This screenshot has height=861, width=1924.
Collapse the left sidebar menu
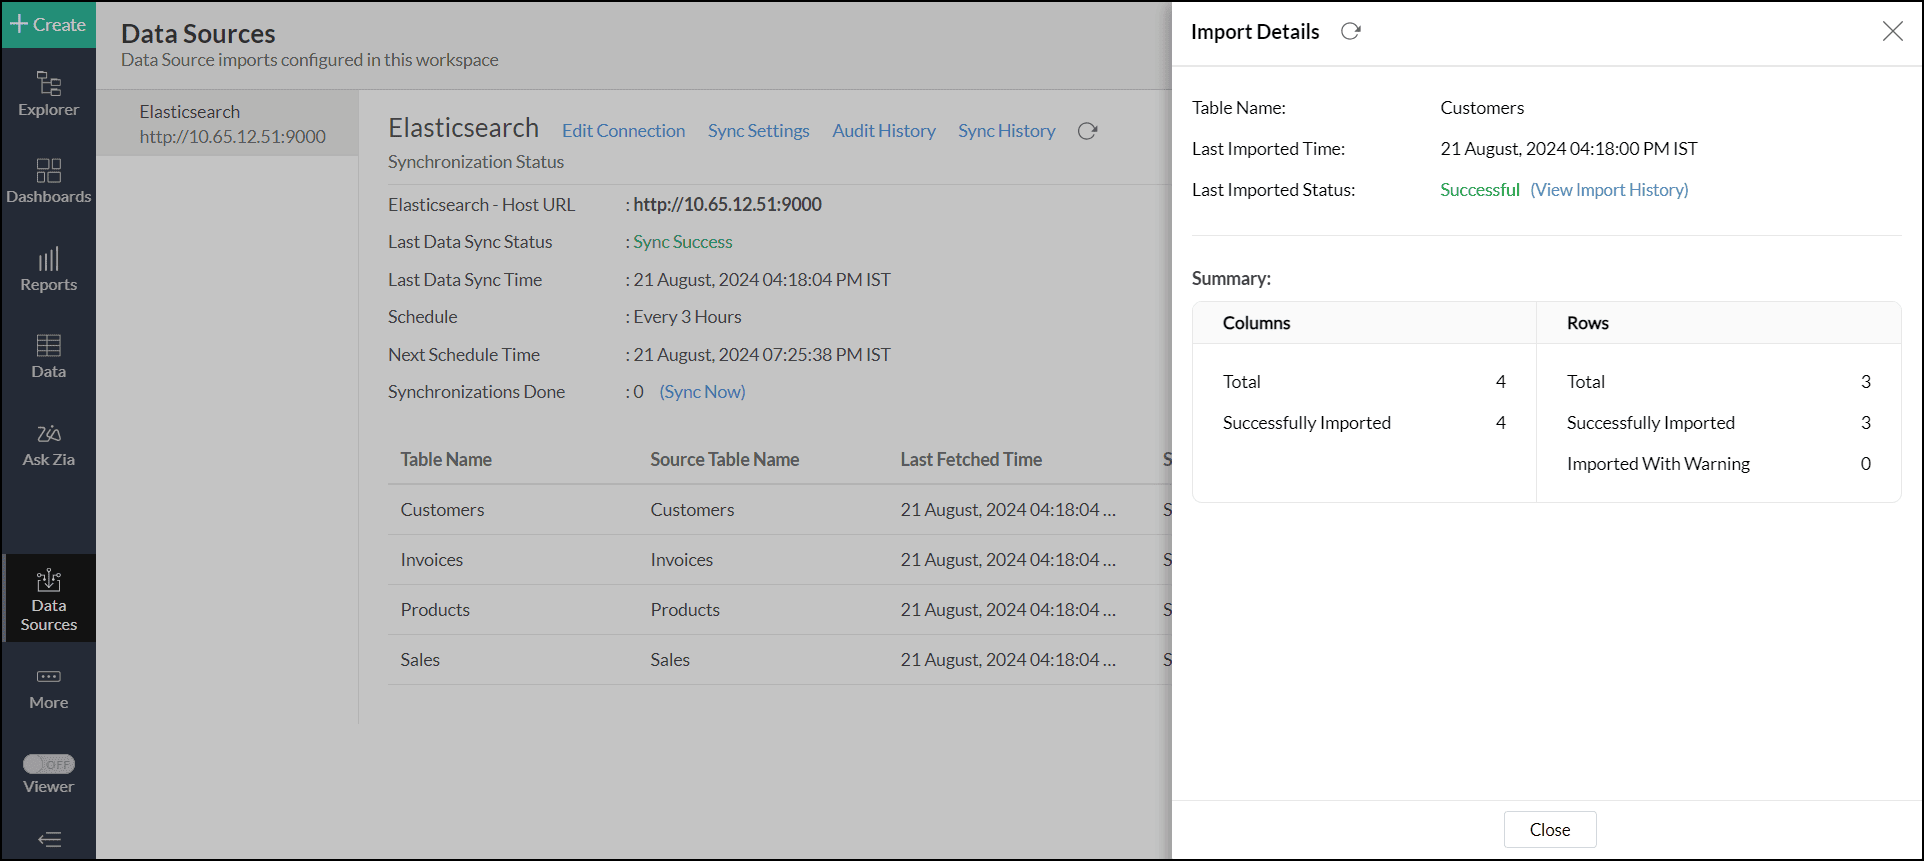coord(49,839)
